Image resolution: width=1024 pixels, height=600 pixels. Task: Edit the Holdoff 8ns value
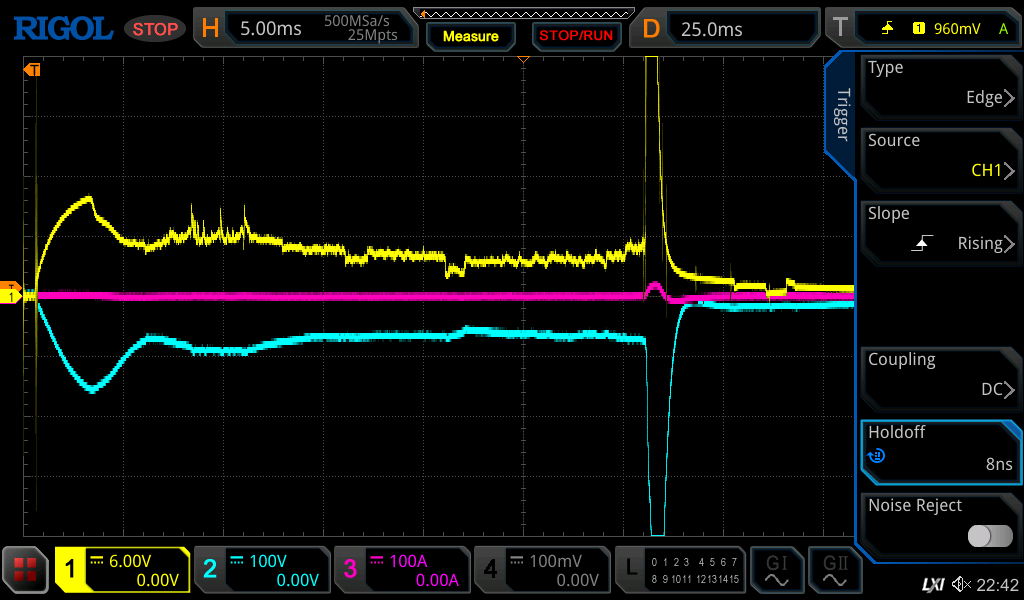[940, 448]
